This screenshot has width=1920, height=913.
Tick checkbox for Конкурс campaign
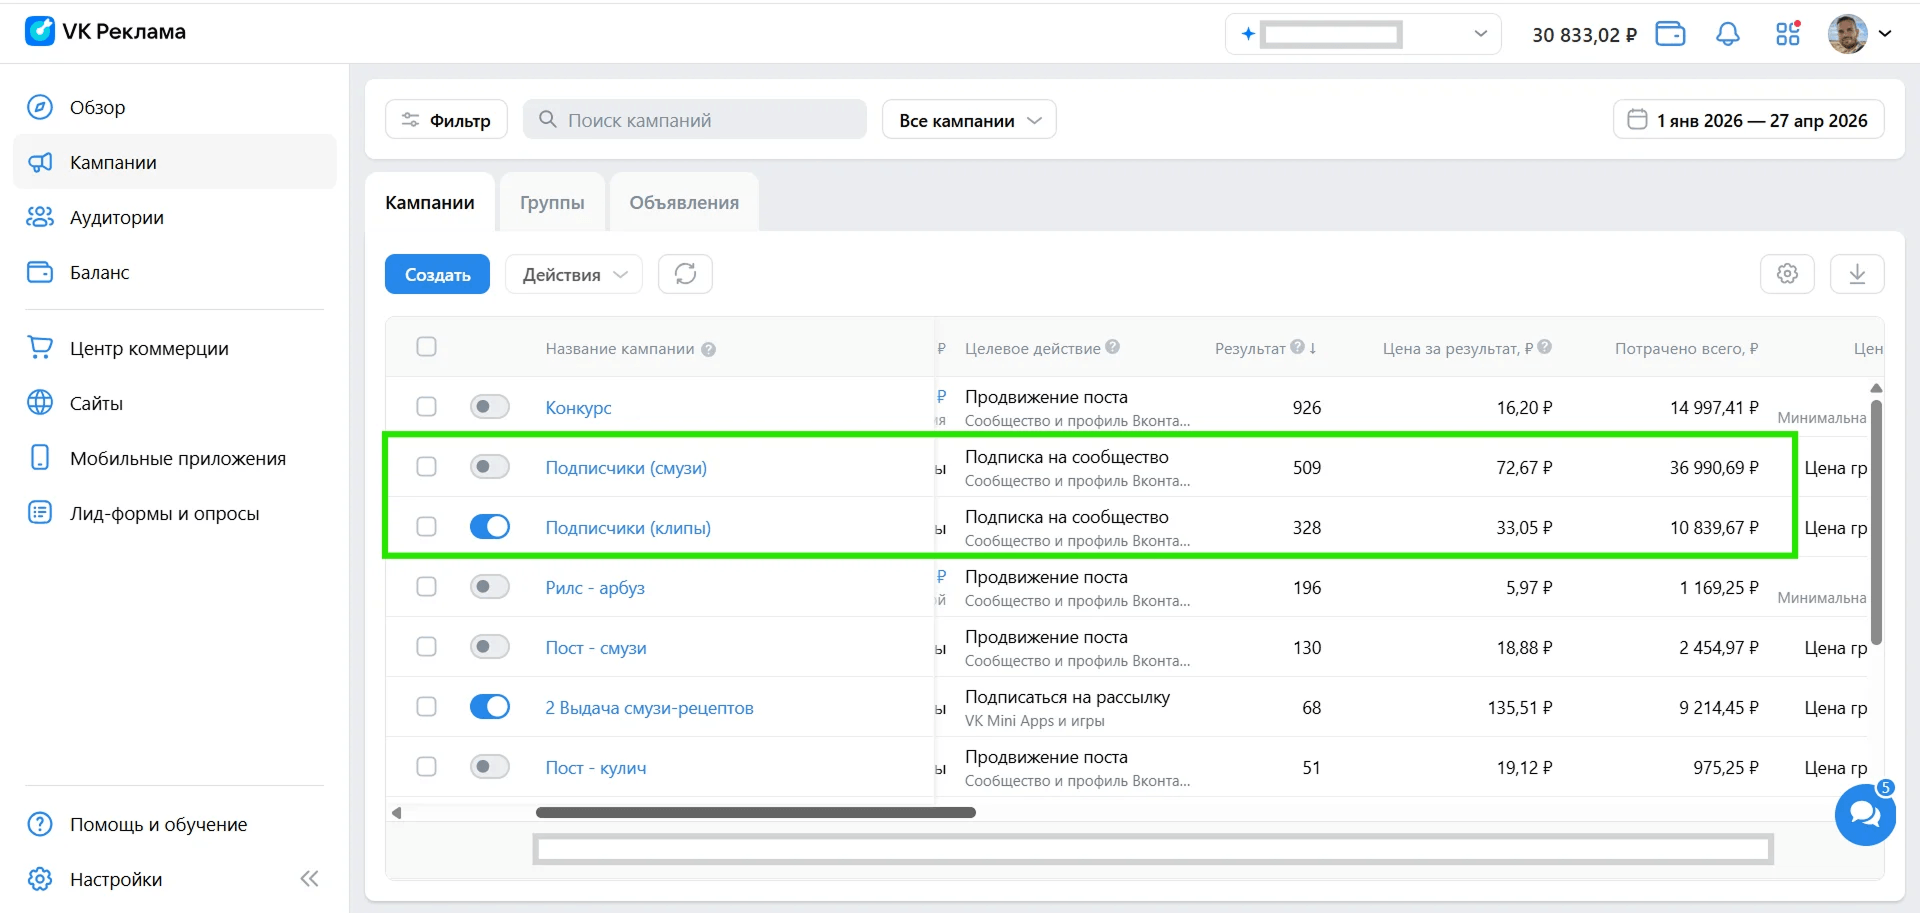426,407
